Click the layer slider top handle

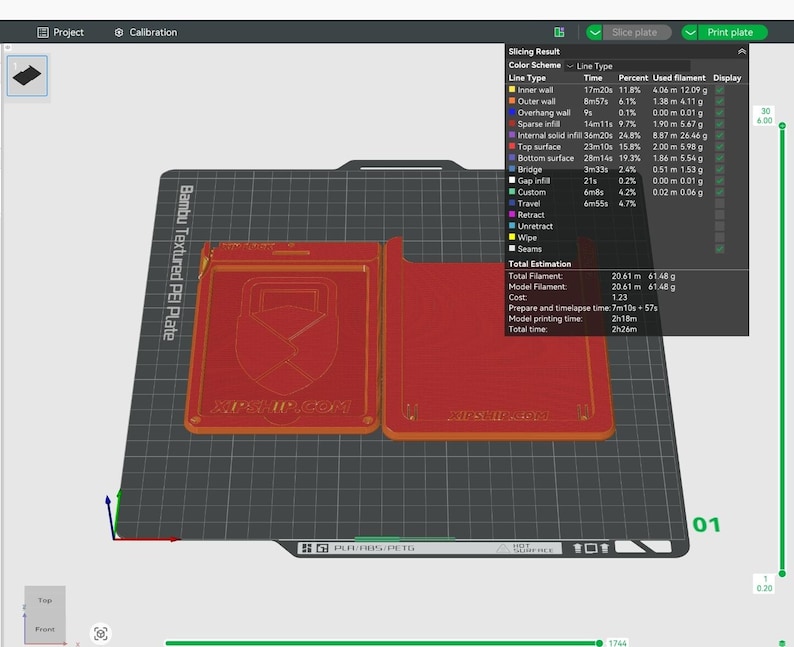coord(782,125)
